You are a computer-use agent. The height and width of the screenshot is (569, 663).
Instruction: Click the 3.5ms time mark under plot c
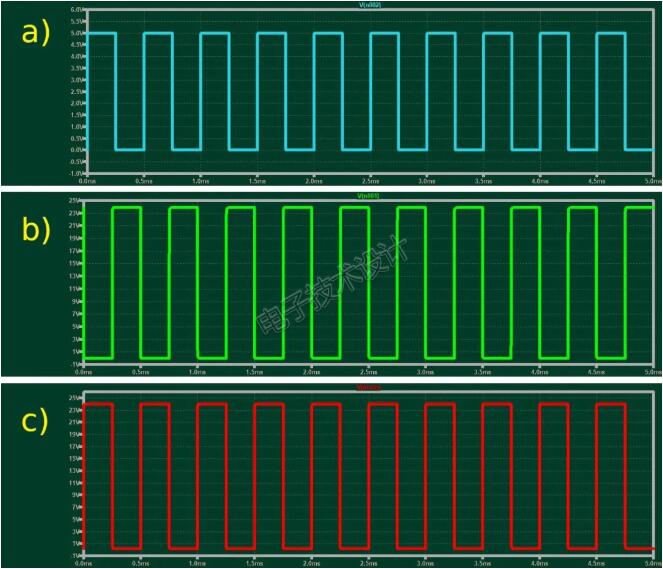click(483, 563)
